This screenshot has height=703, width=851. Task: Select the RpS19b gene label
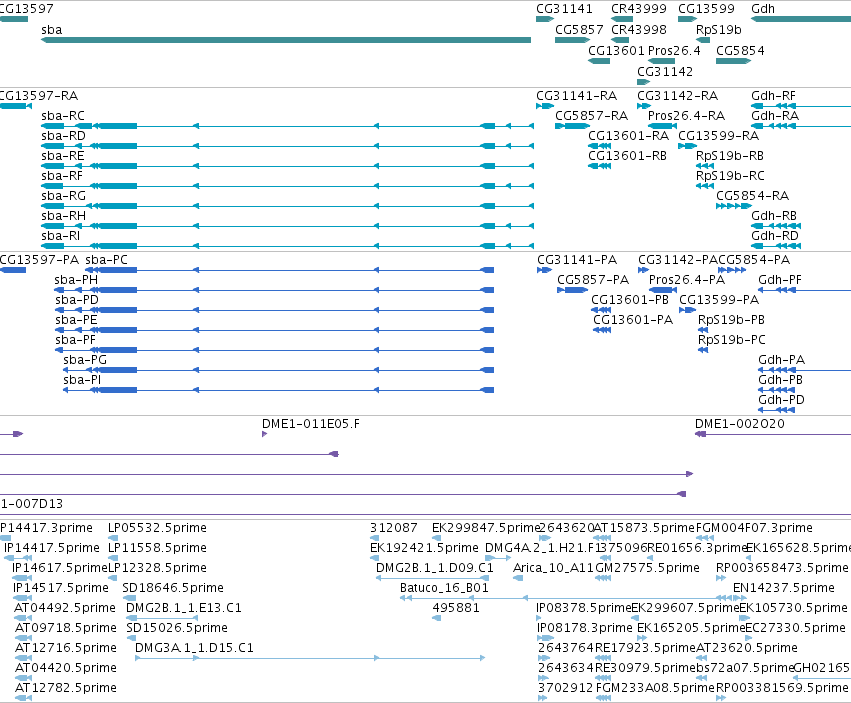(719, 29)
